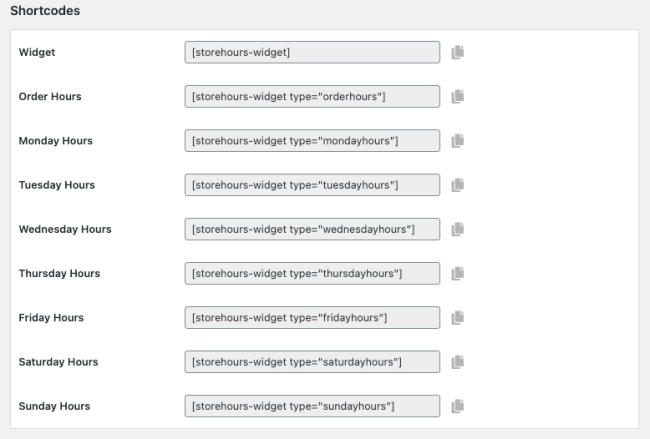Focus the mondayhours shortcode field
650x439 pixels.
point(312,141)
